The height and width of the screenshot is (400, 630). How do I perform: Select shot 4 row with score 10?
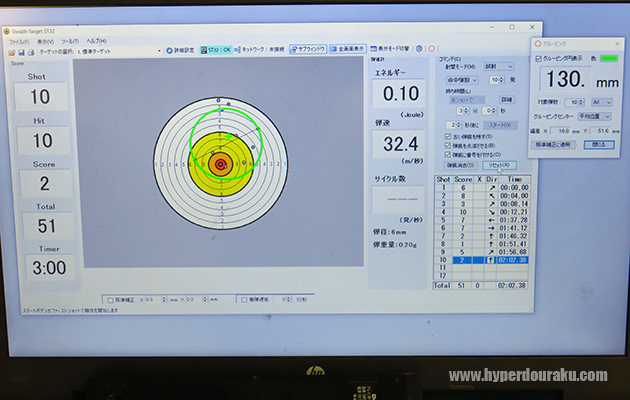tap(482, 212)
